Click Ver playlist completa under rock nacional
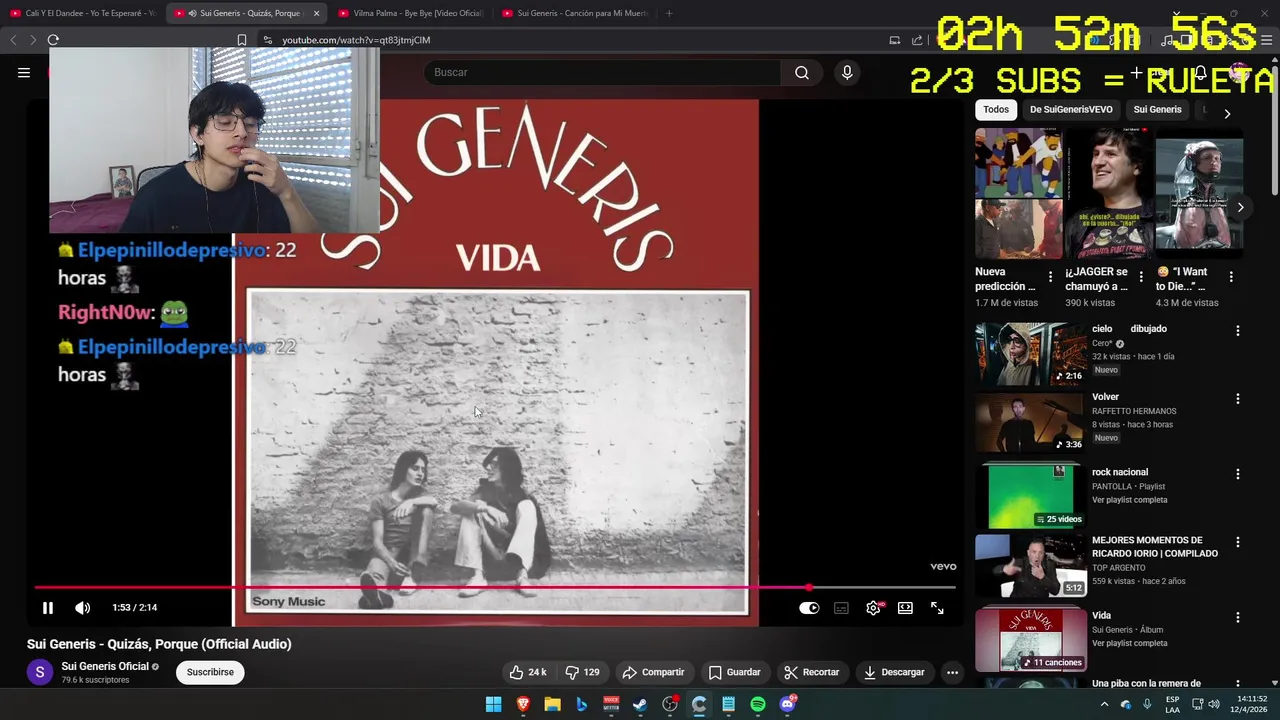This screenshot has height=720, width=1280. (x=1129, y=500)
